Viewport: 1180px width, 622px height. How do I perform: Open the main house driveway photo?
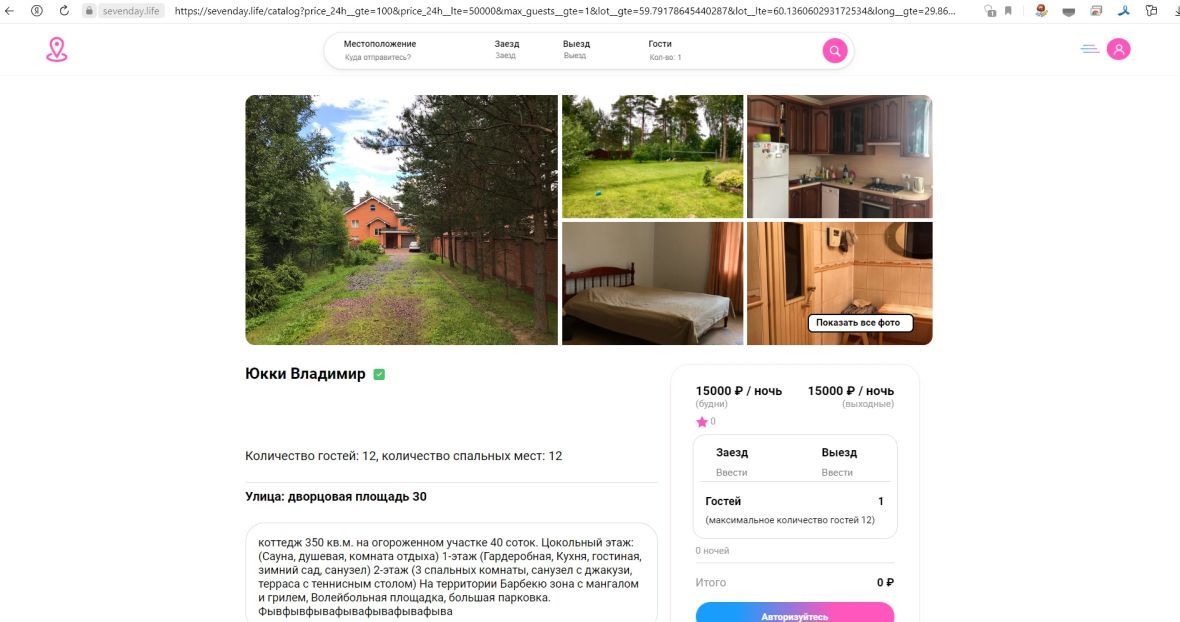click(401, 220)
